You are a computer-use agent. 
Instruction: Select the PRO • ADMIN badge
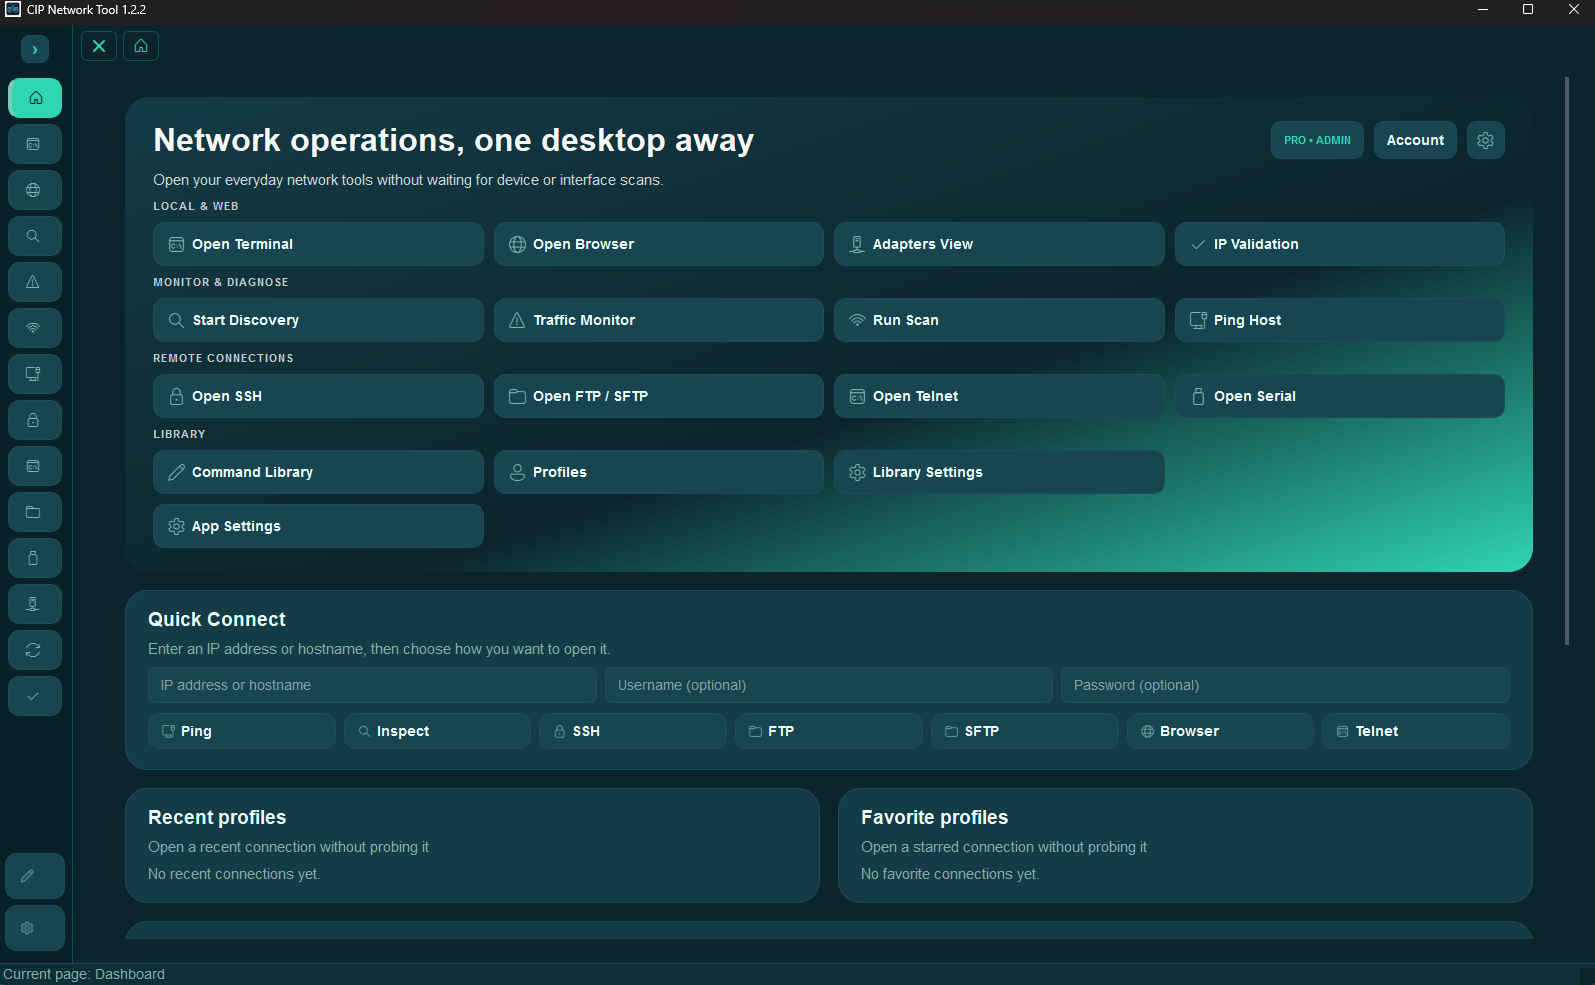1317,140
